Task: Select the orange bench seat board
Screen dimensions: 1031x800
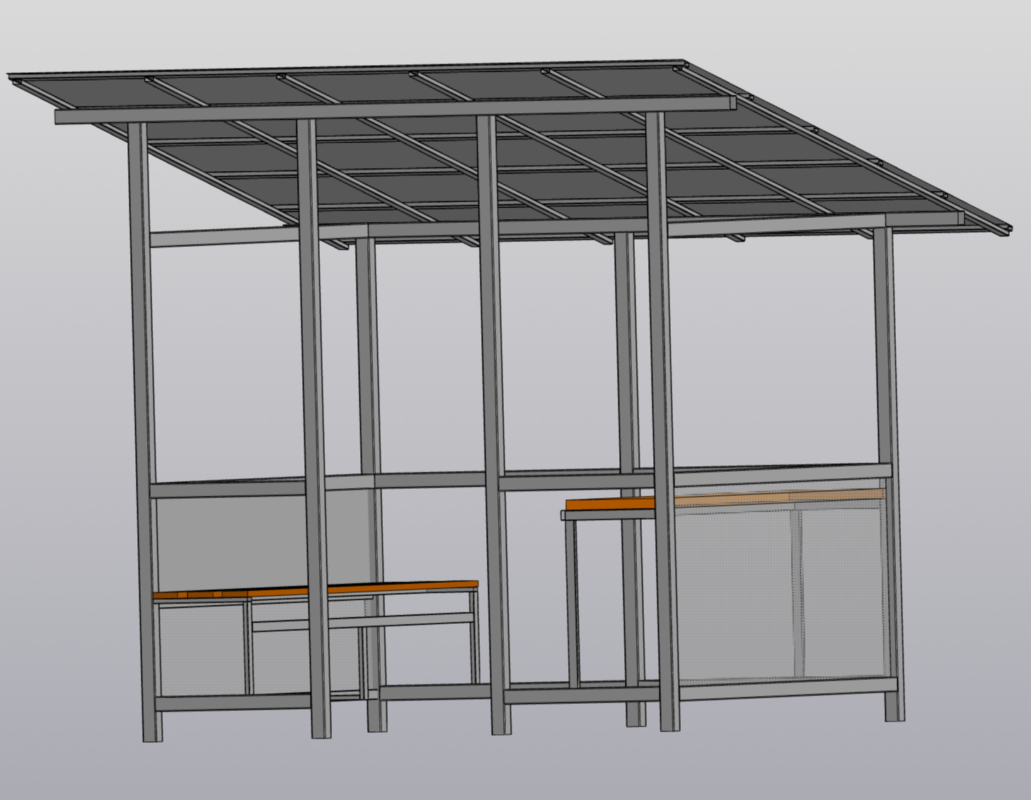Action: 316,590
